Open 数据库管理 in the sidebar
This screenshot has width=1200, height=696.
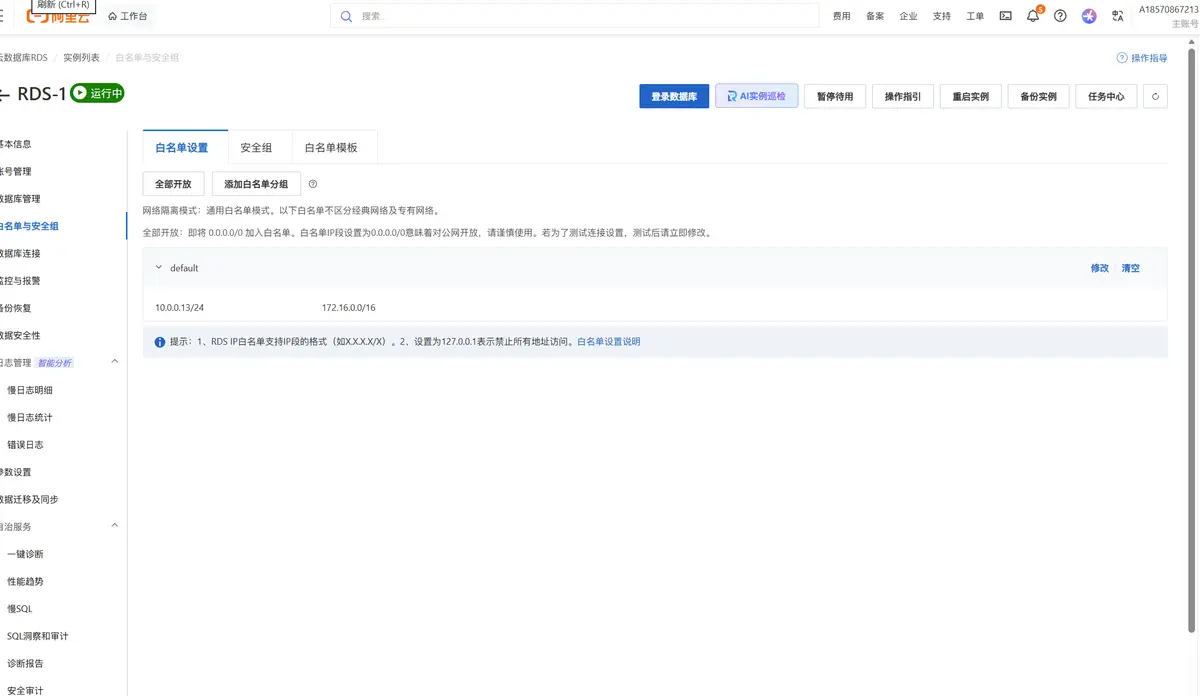pos(20,199)
